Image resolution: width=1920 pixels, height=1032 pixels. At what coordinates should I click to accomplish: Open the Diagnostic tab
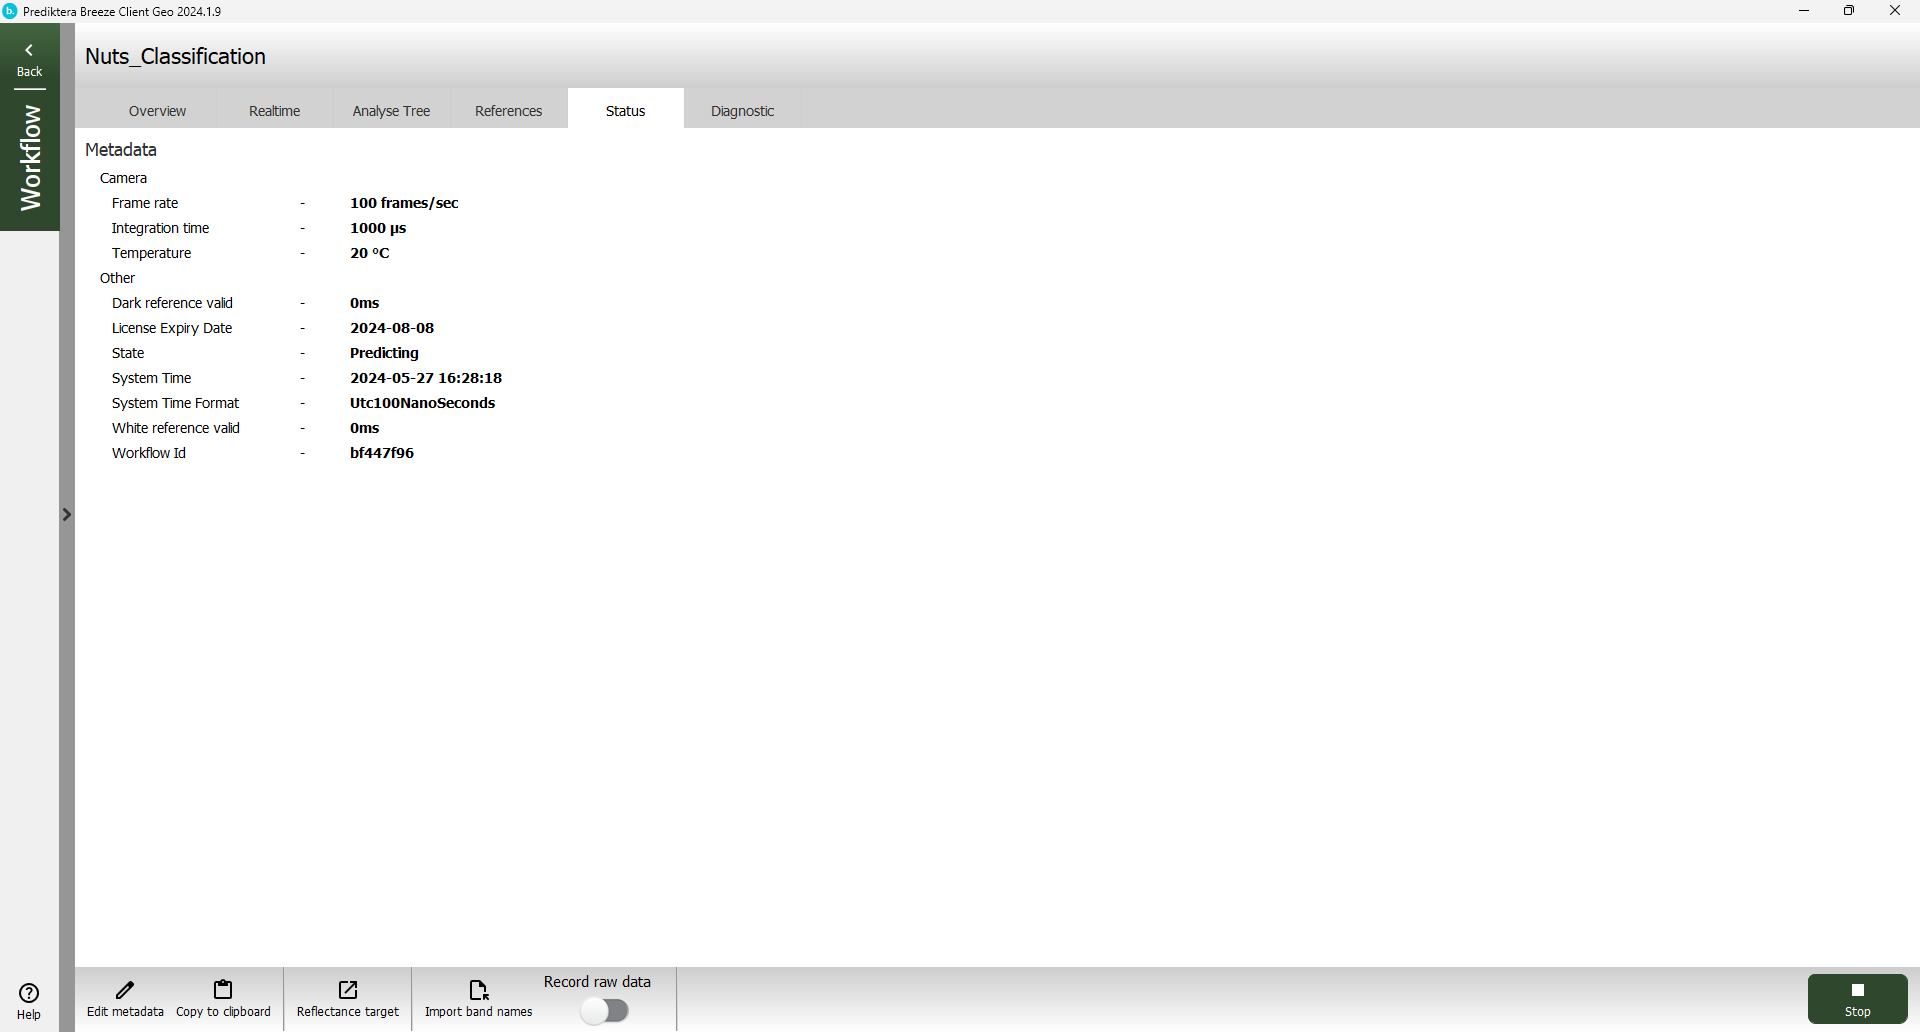(x=742, y=111)
